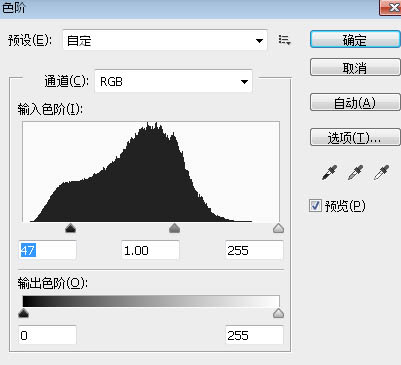Viewport: 401px width, 365px height.
Task: Click the 输出色阶(O): label
Action: click(x=53, y=283)
